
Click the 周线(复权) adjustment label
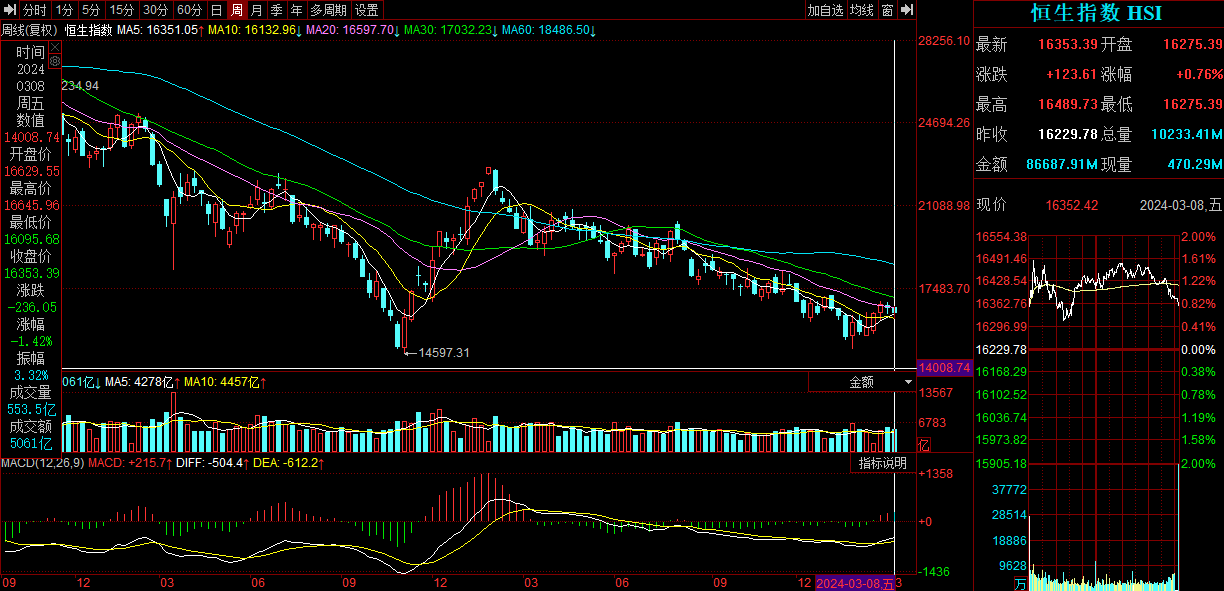[30, 30]
